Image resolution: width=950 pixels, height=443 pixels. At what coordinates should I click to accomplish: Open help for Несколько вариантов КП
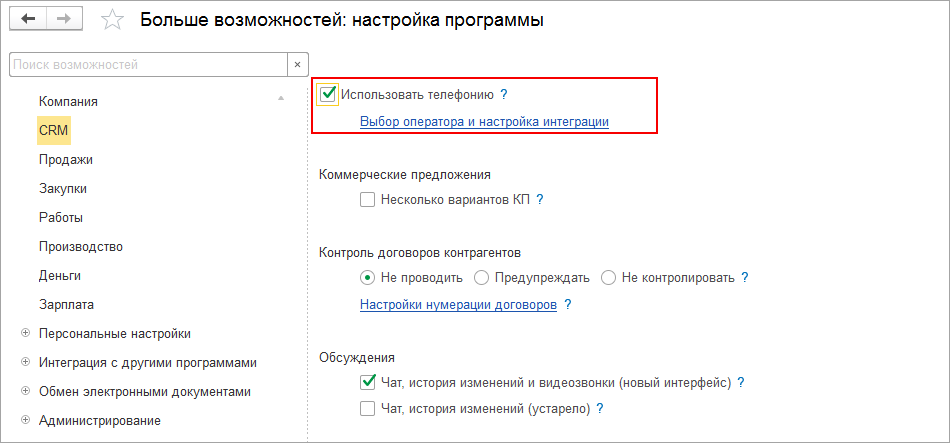540,199
